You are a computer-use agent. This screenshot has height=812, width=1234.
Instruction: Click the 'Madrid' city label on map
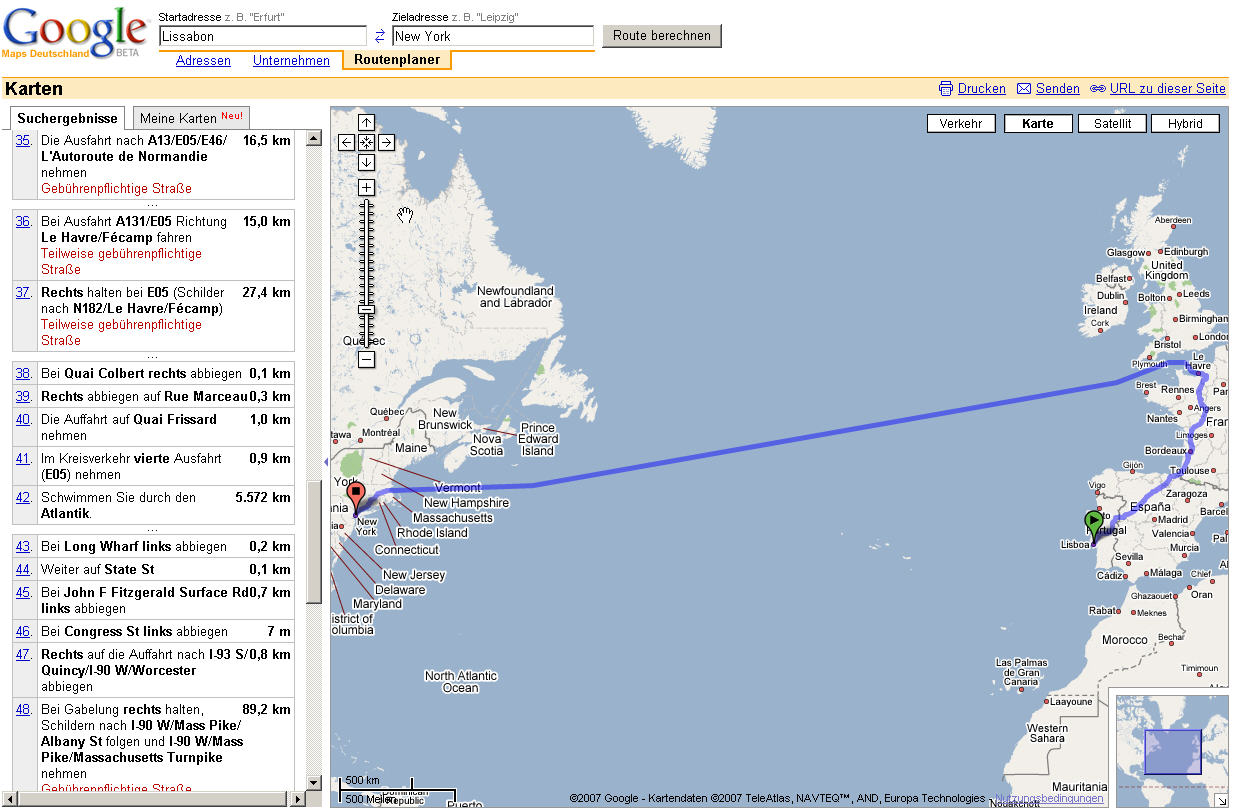coord(1173,520)
